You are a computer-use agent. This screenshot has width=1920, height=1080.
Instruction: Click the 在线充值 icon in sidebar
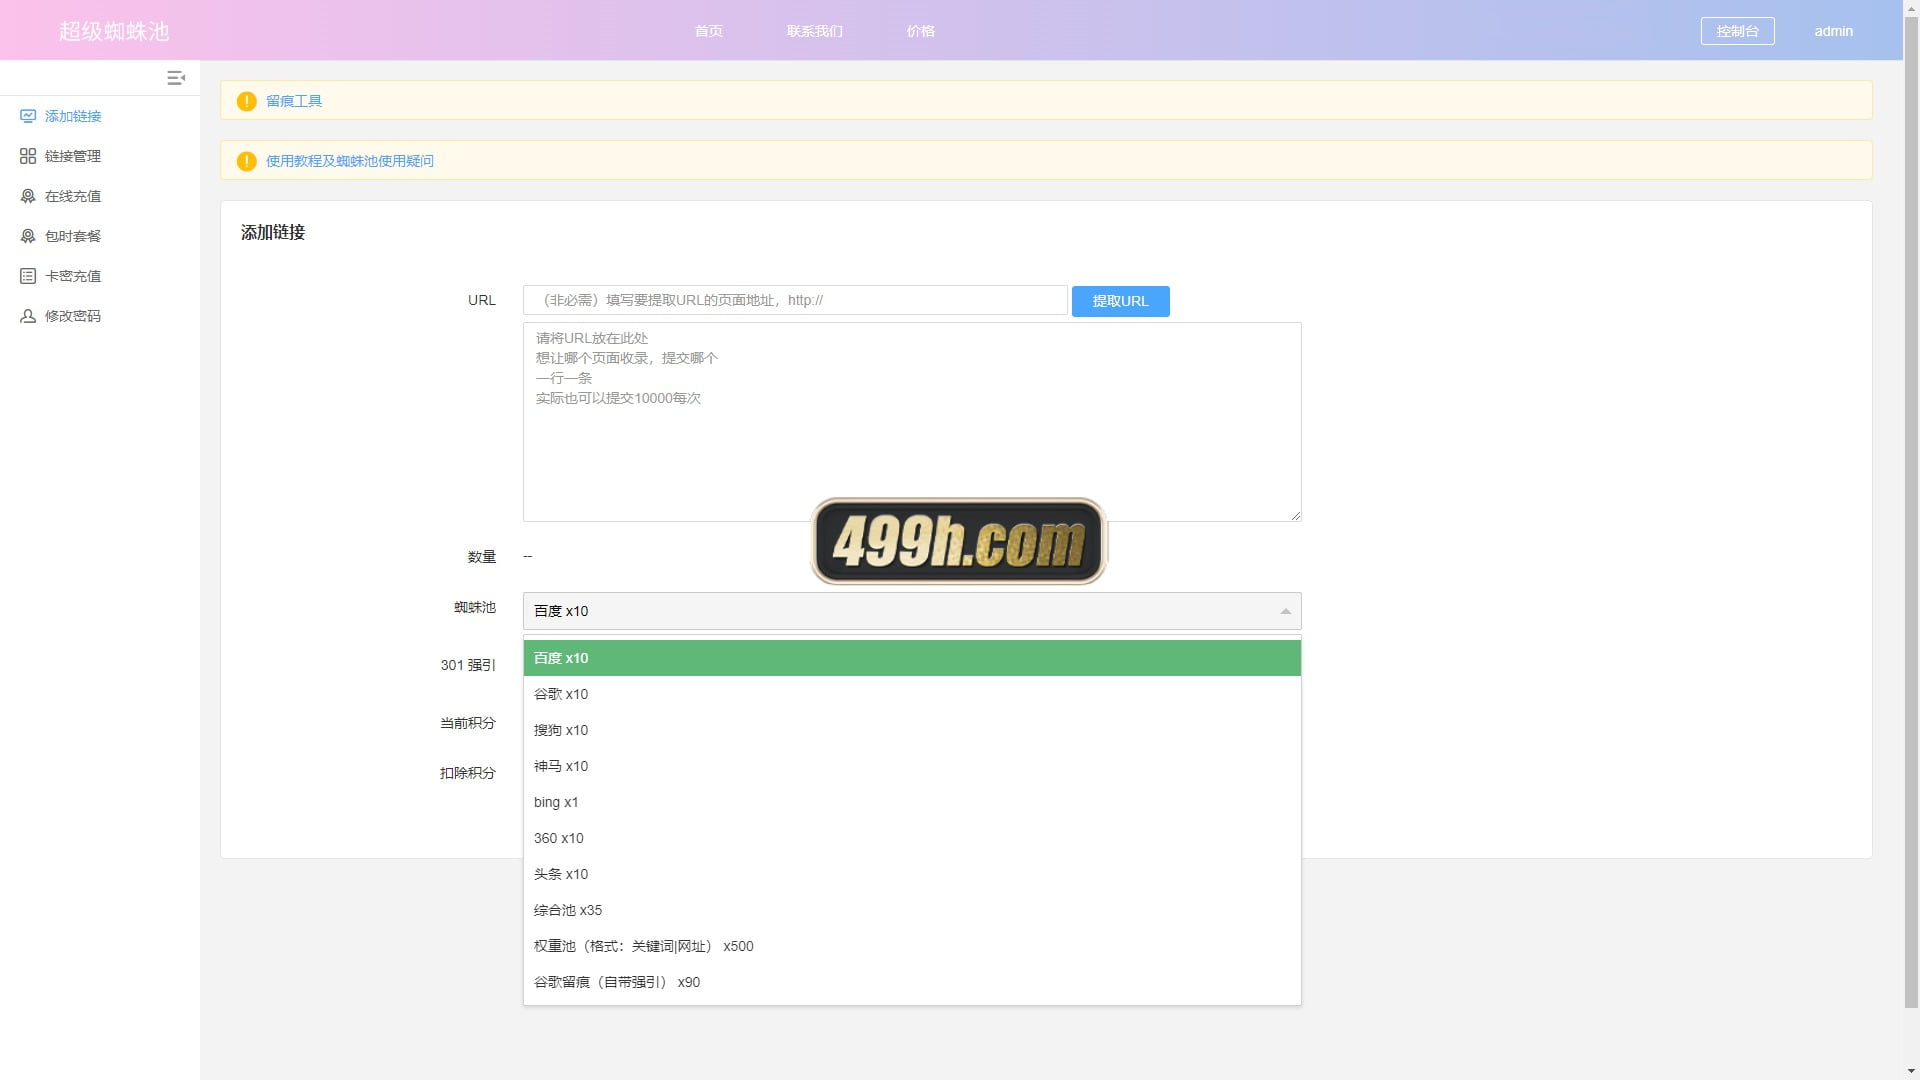coord(28,196)
